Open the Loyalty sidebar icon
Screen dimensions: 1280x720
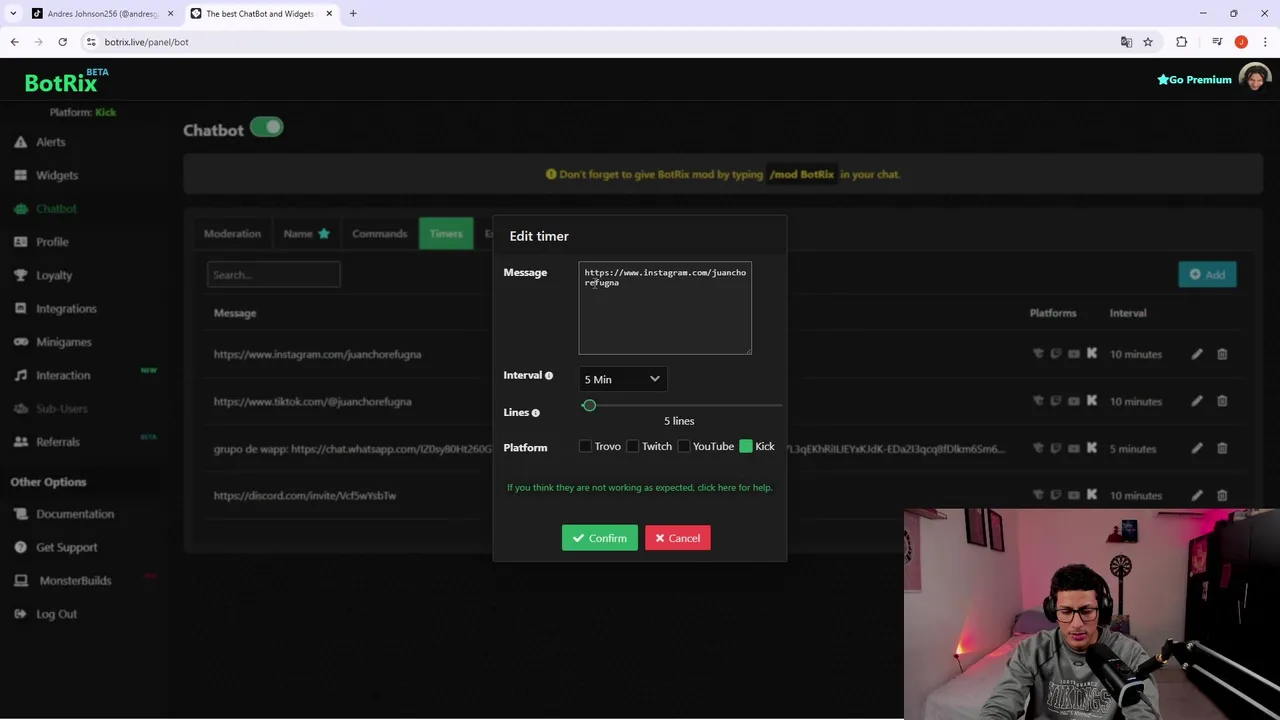pyautogui.click(x=20, y=275)
